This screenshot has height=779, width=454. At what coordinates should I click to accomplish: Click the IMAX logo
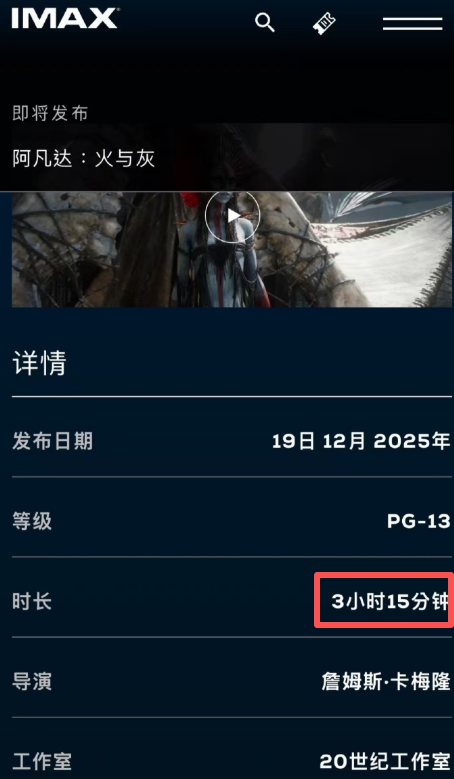(65, 19)
